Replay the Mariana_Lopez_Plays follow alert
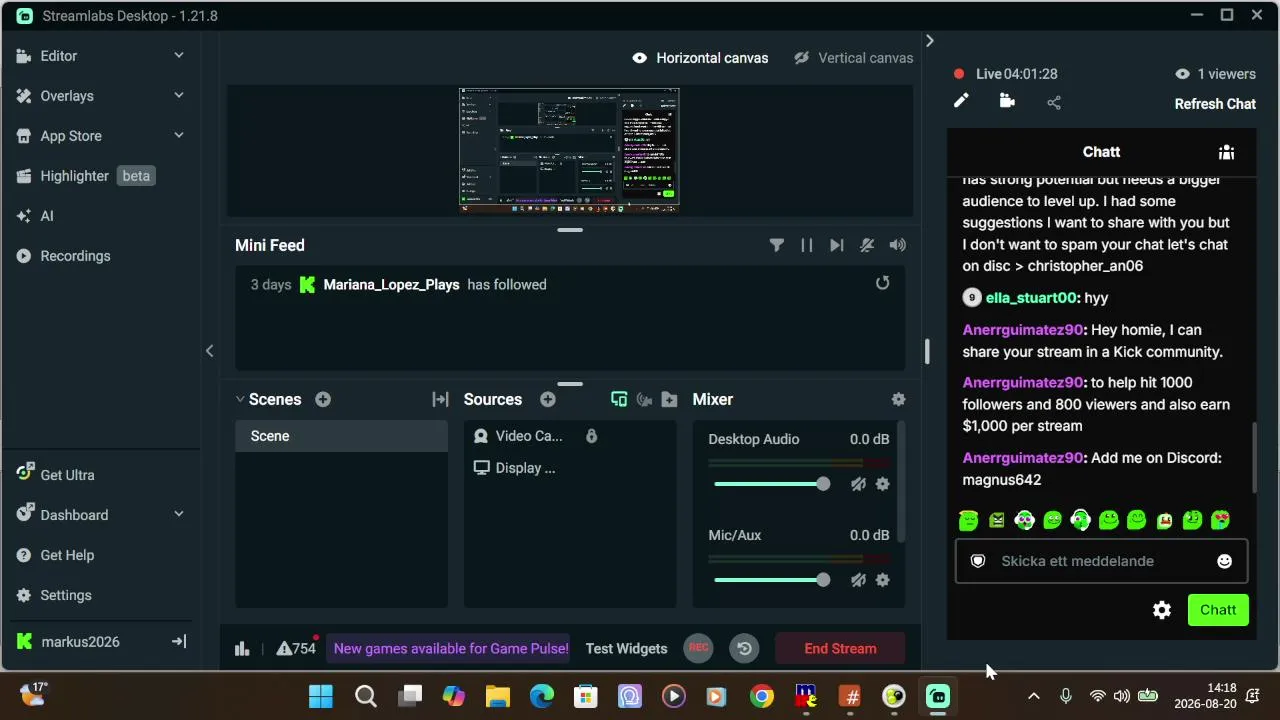Screen dimensions: 1280x720 pyautogui.click(x=882, y=284)
